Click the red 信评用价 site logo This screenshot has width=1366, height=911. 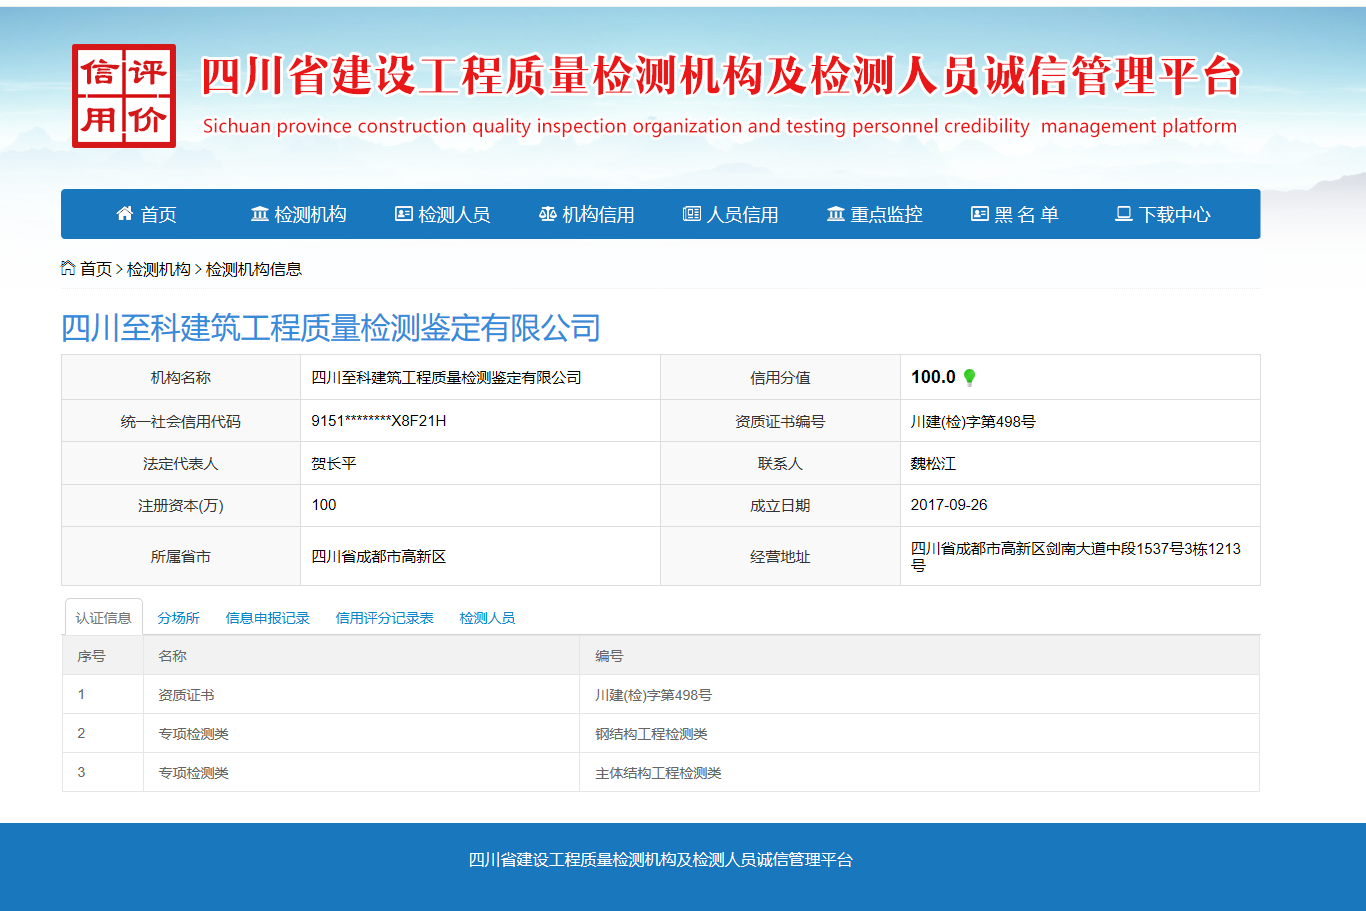(x=124, y=96)
